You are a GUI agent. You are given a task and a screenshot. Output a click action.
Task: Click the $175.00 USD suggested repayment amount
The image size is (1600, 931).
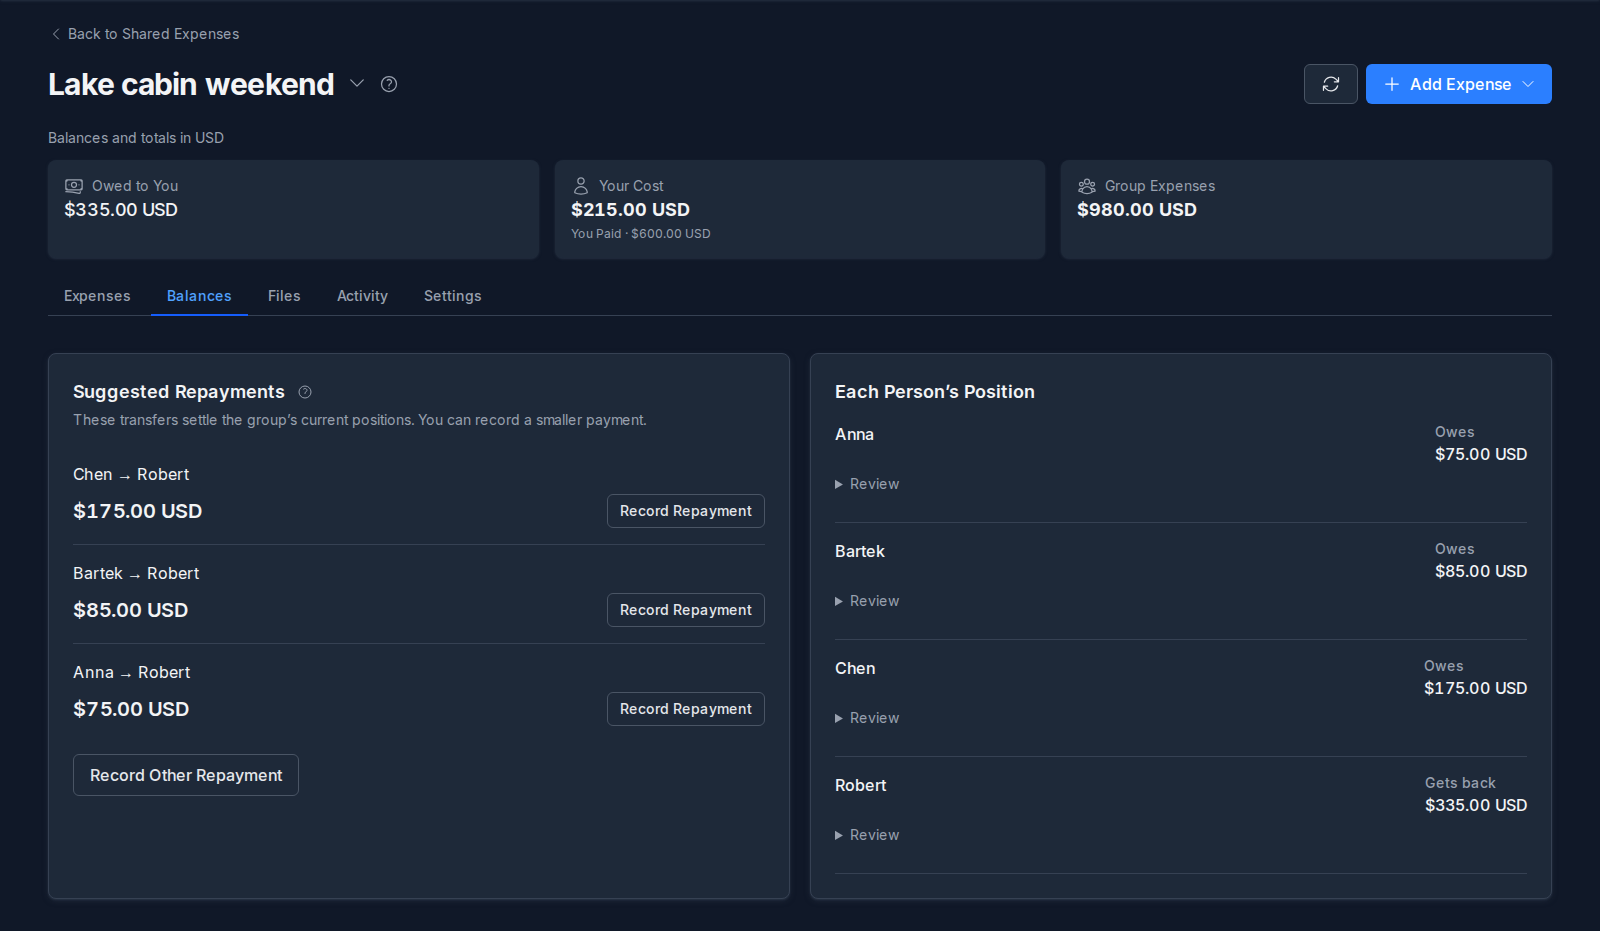(x=138, y=511)
